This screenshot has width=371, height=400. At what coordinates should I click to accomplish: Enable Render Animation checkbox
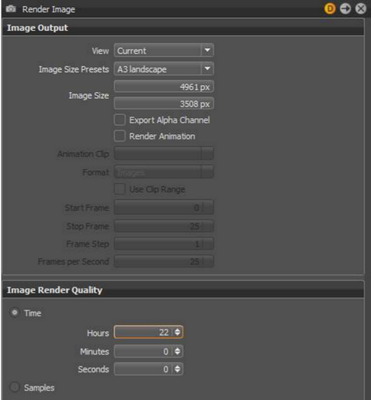click(x=120, y=136)
